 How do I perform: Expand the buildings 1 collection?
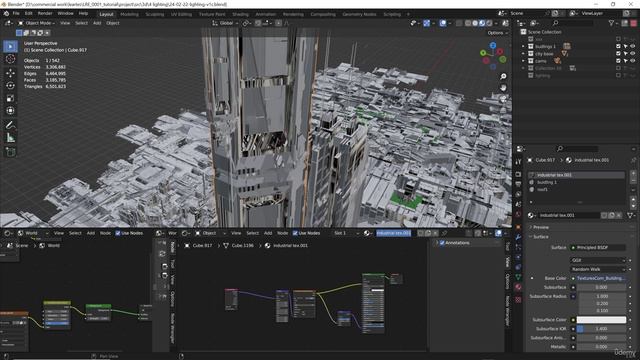point(523,46)
